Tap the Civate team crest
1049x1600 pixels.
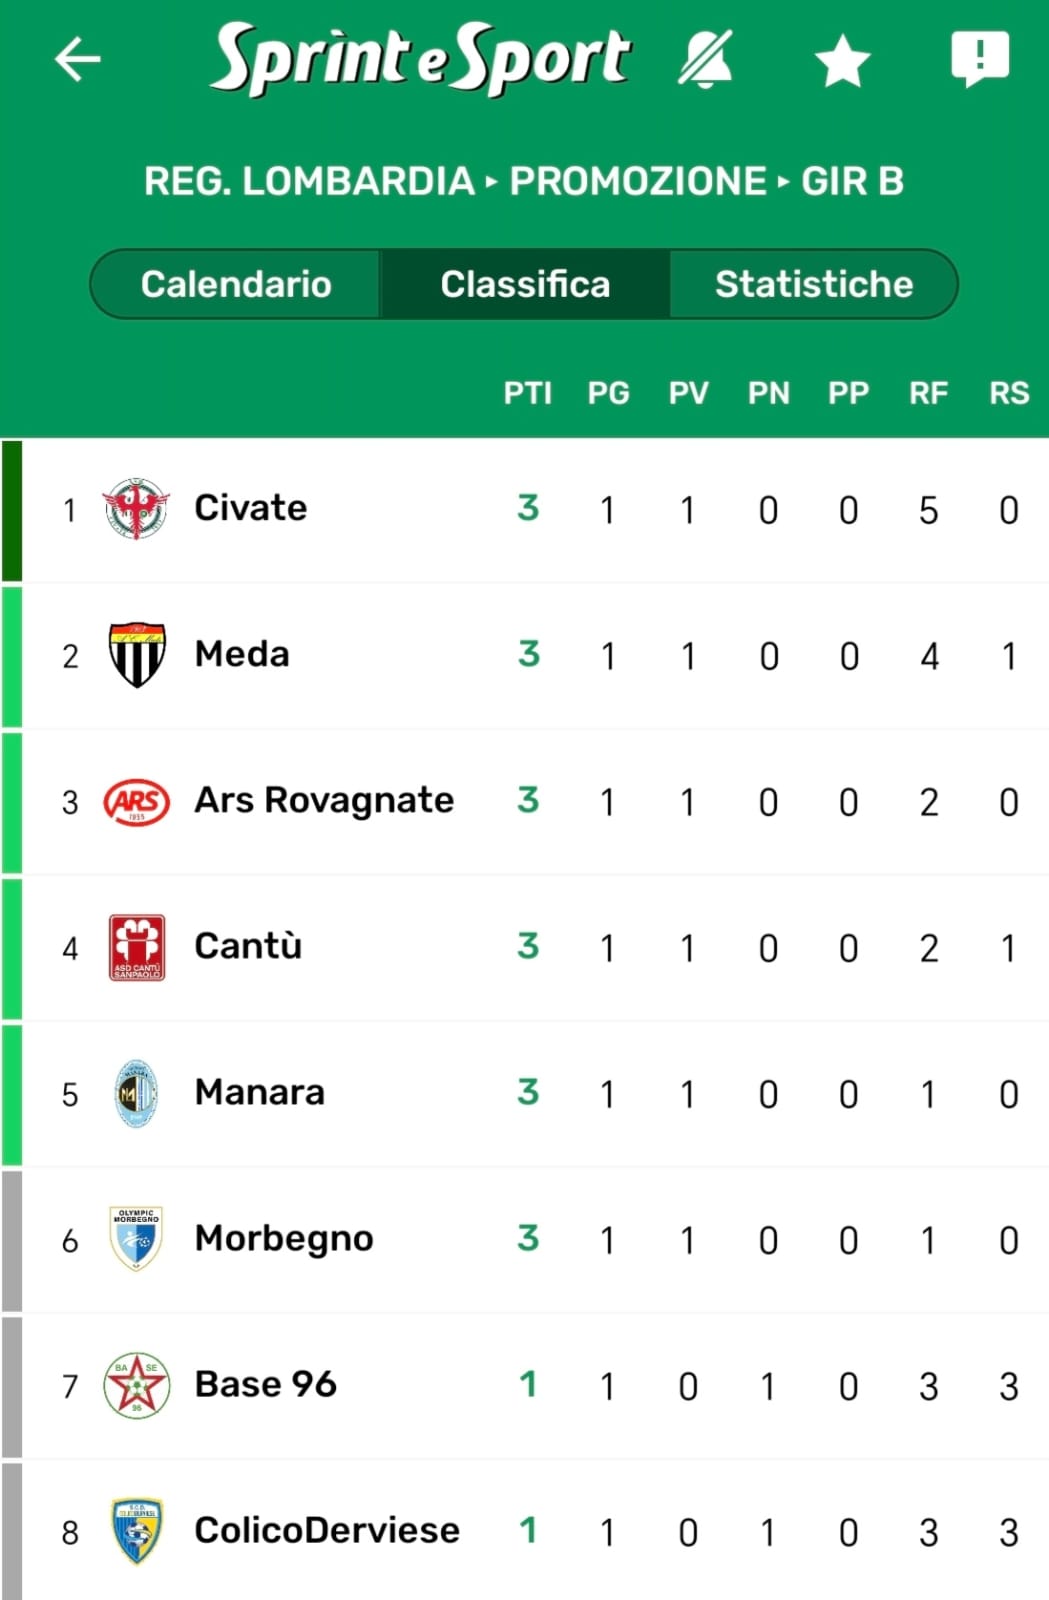[137, 509]
